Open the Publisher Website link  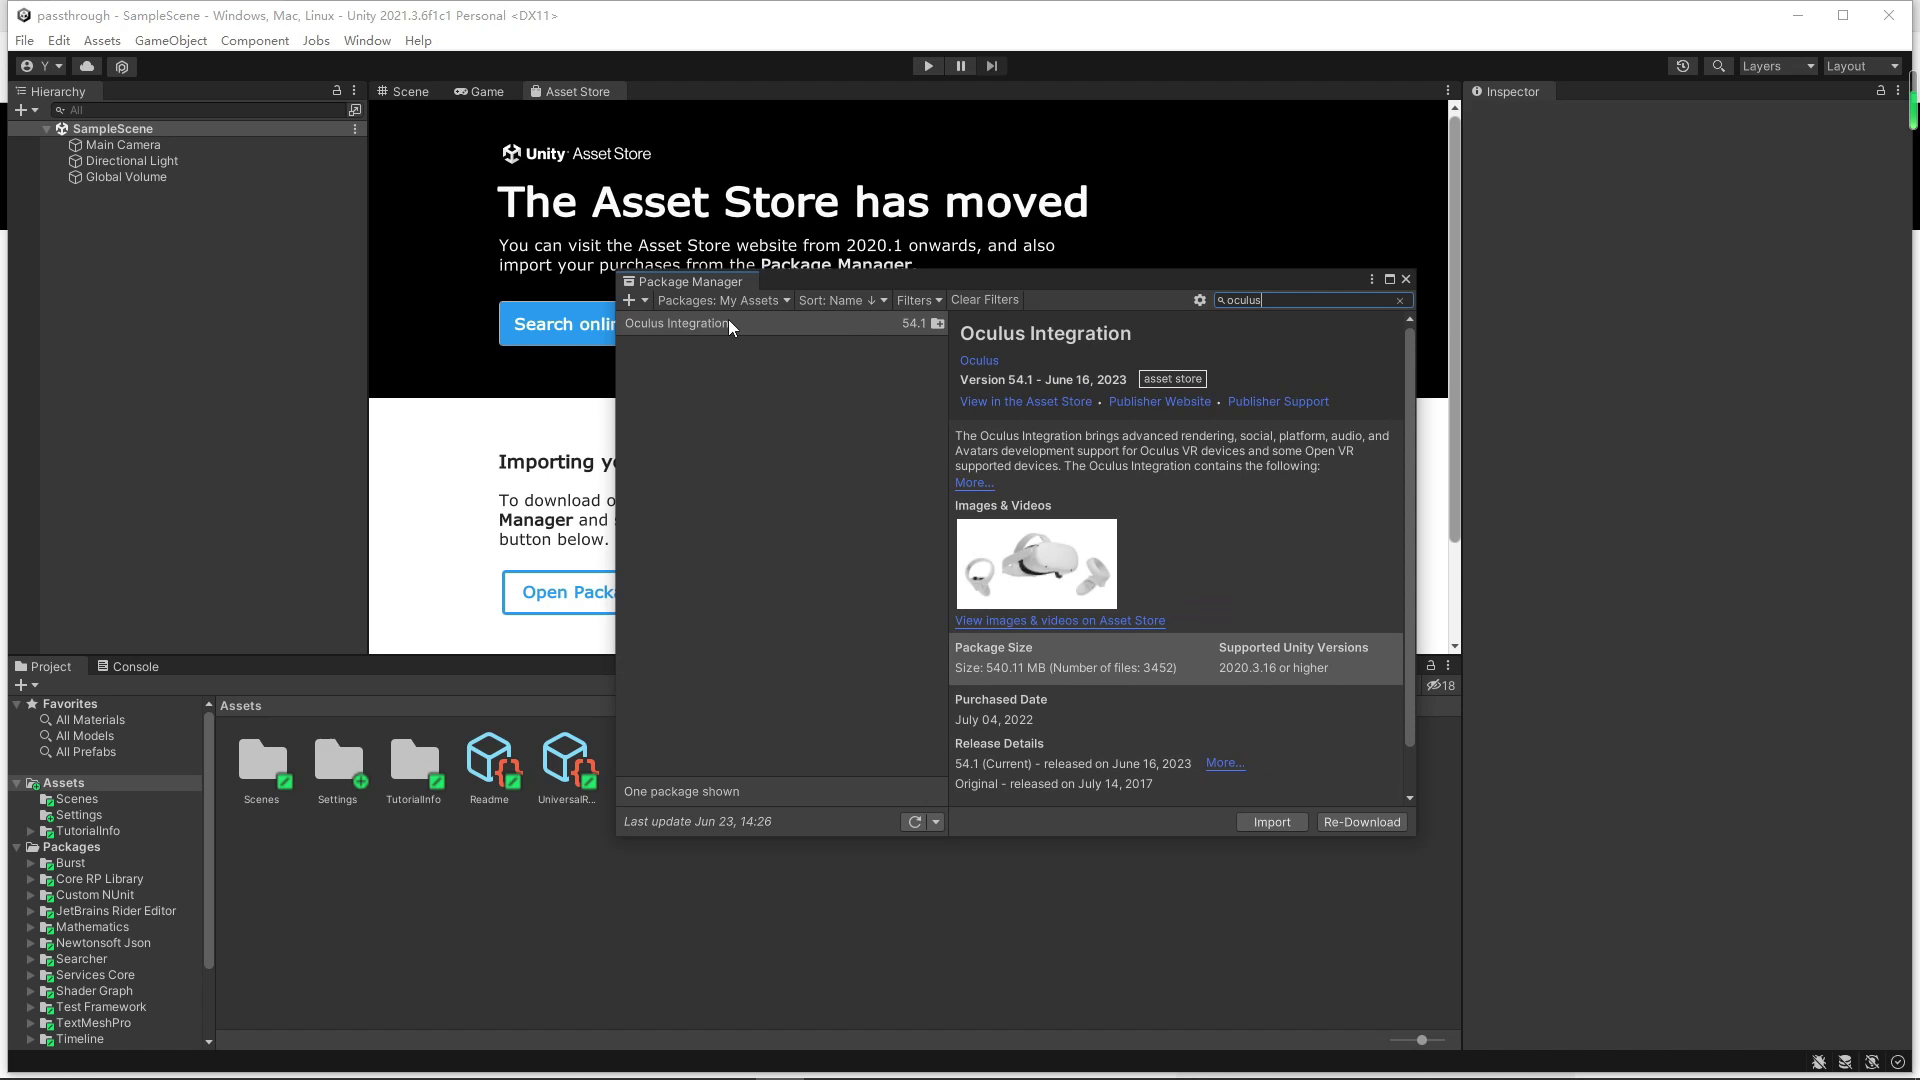tap(1160, 402)
